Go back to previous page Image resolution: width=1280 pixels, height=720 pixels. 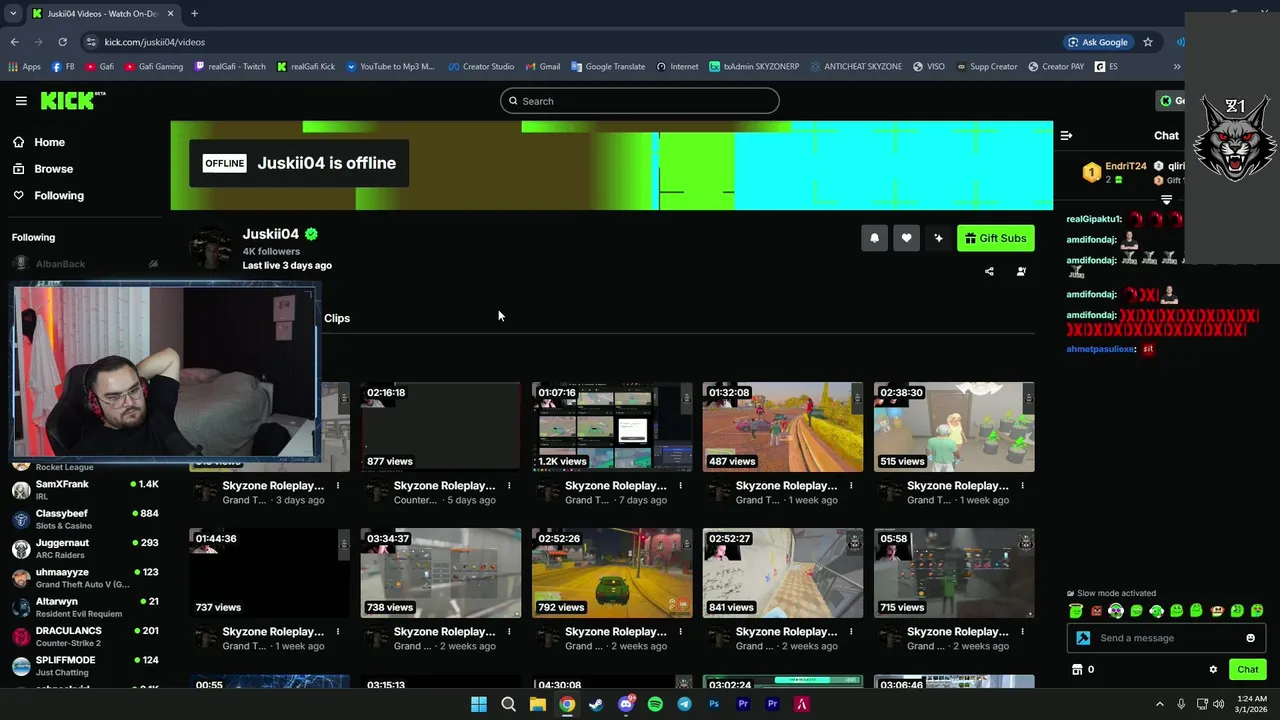tap(14, 42)
